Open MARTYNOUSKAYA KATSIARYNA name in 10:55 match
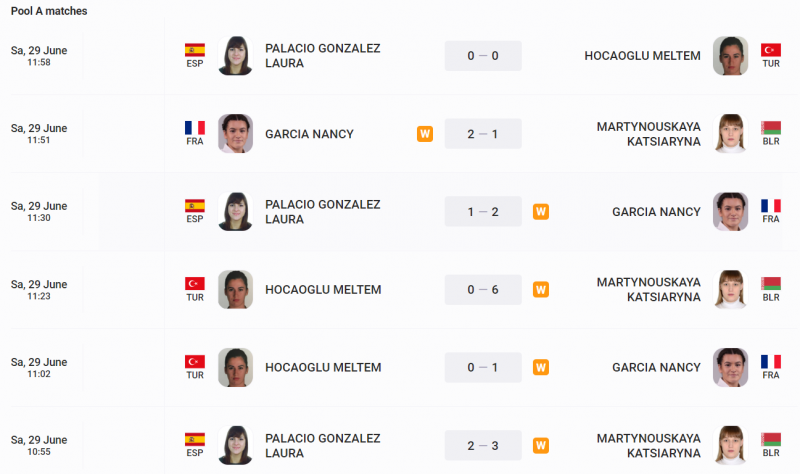The image size is (800, 474). click(x=649, y=446)
